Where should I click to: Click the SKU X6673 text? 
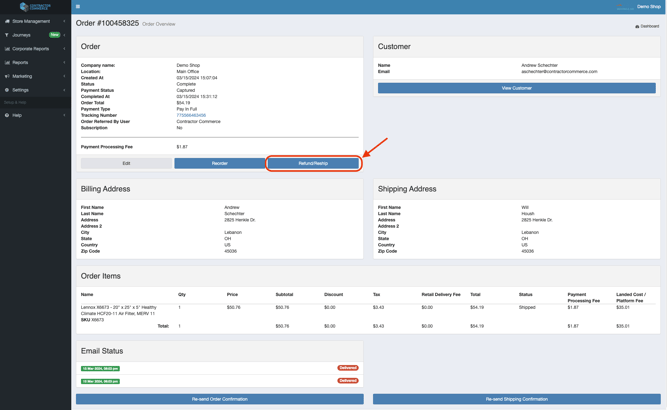coord(92,320)
